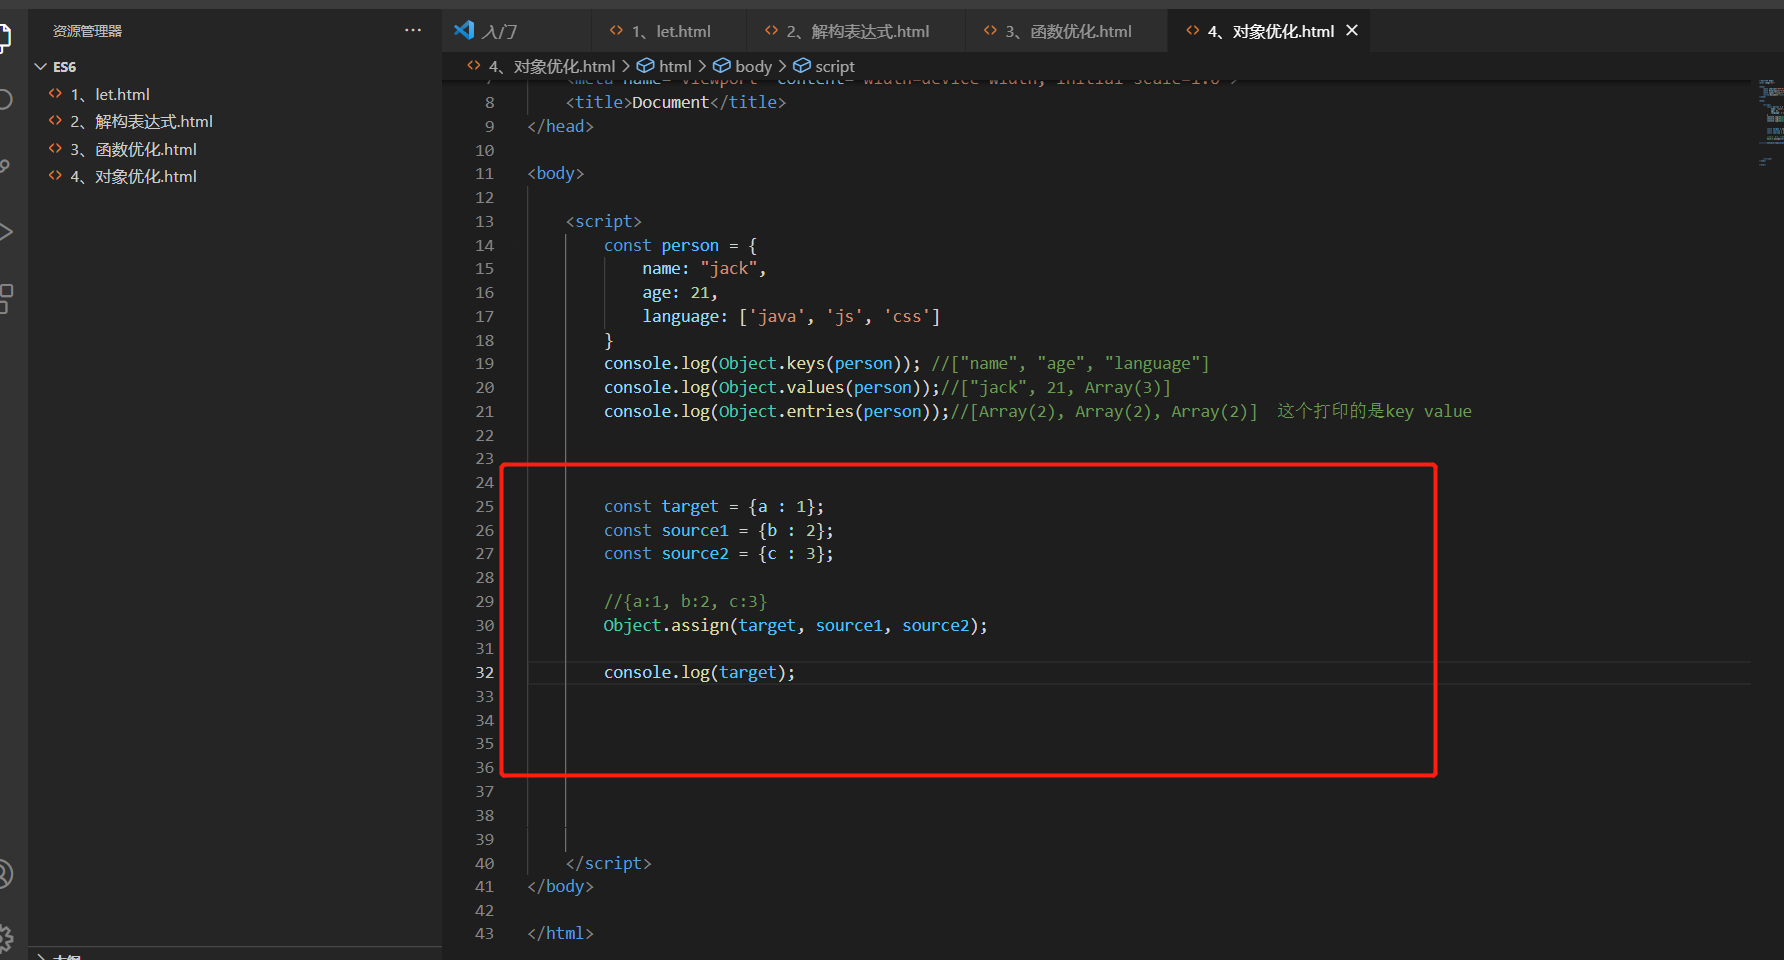Click the closing </html> tag

(x=560, y=933)
